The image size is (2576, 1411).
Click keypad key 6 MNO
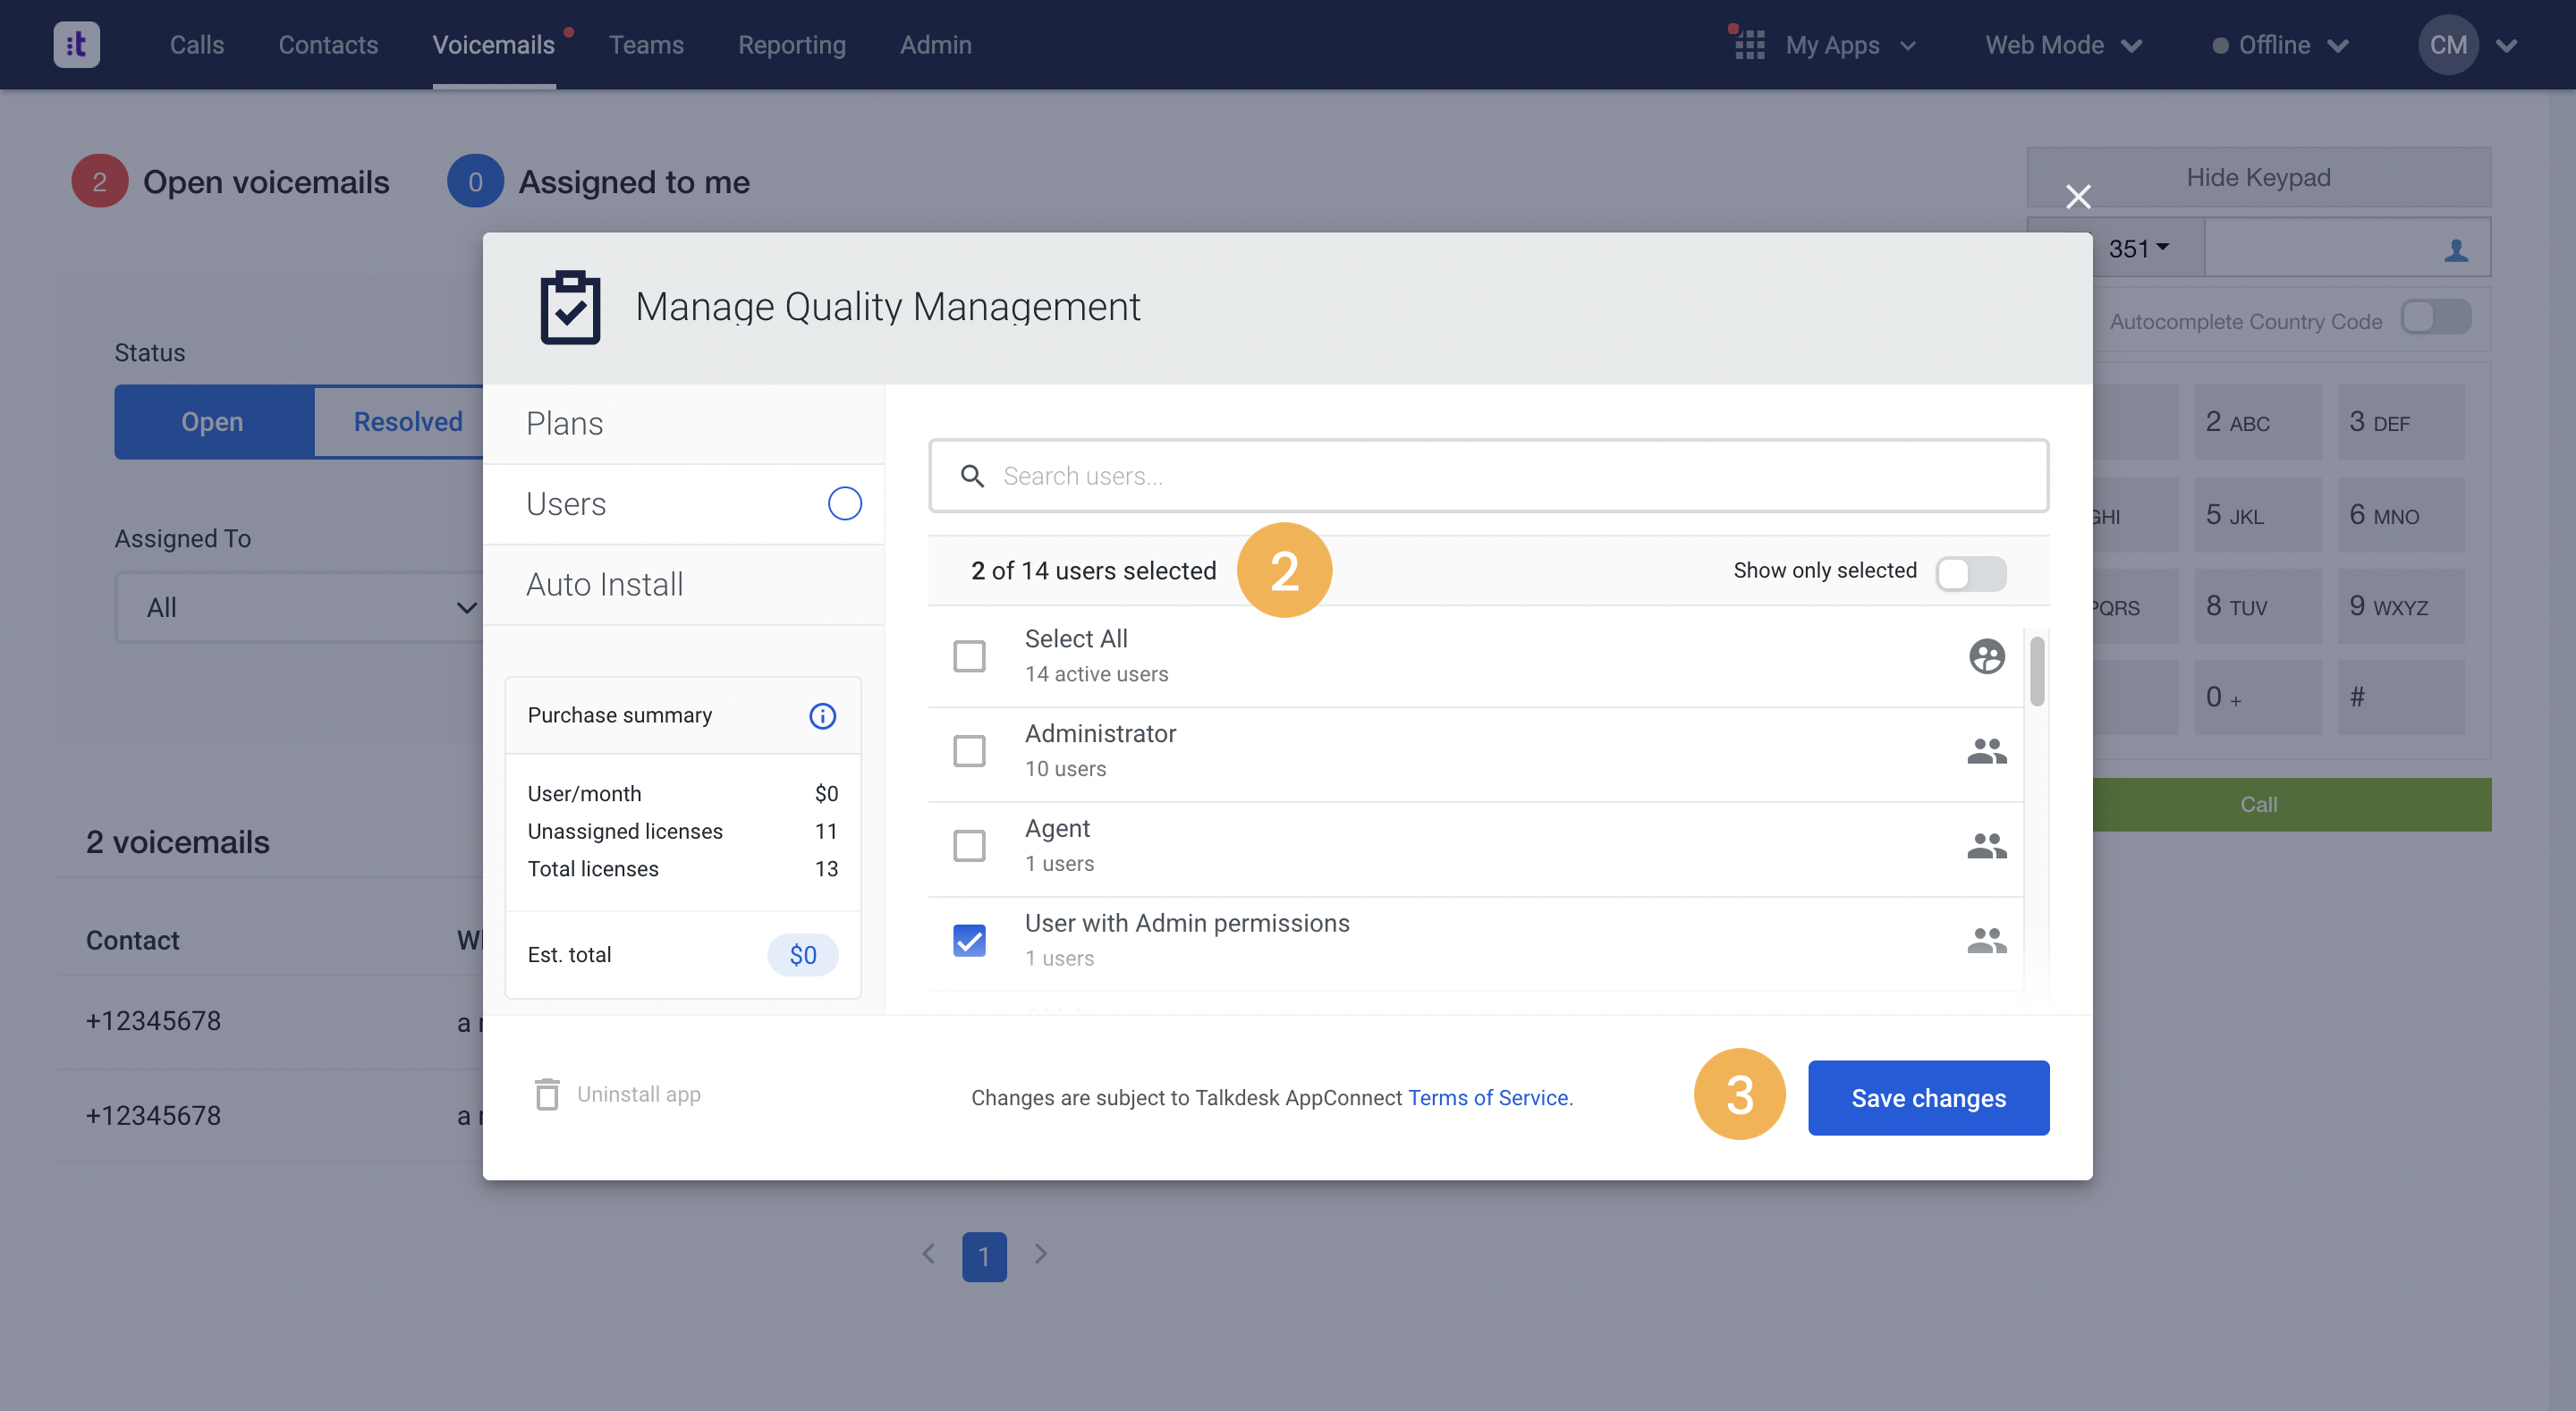pos(2400,515)
